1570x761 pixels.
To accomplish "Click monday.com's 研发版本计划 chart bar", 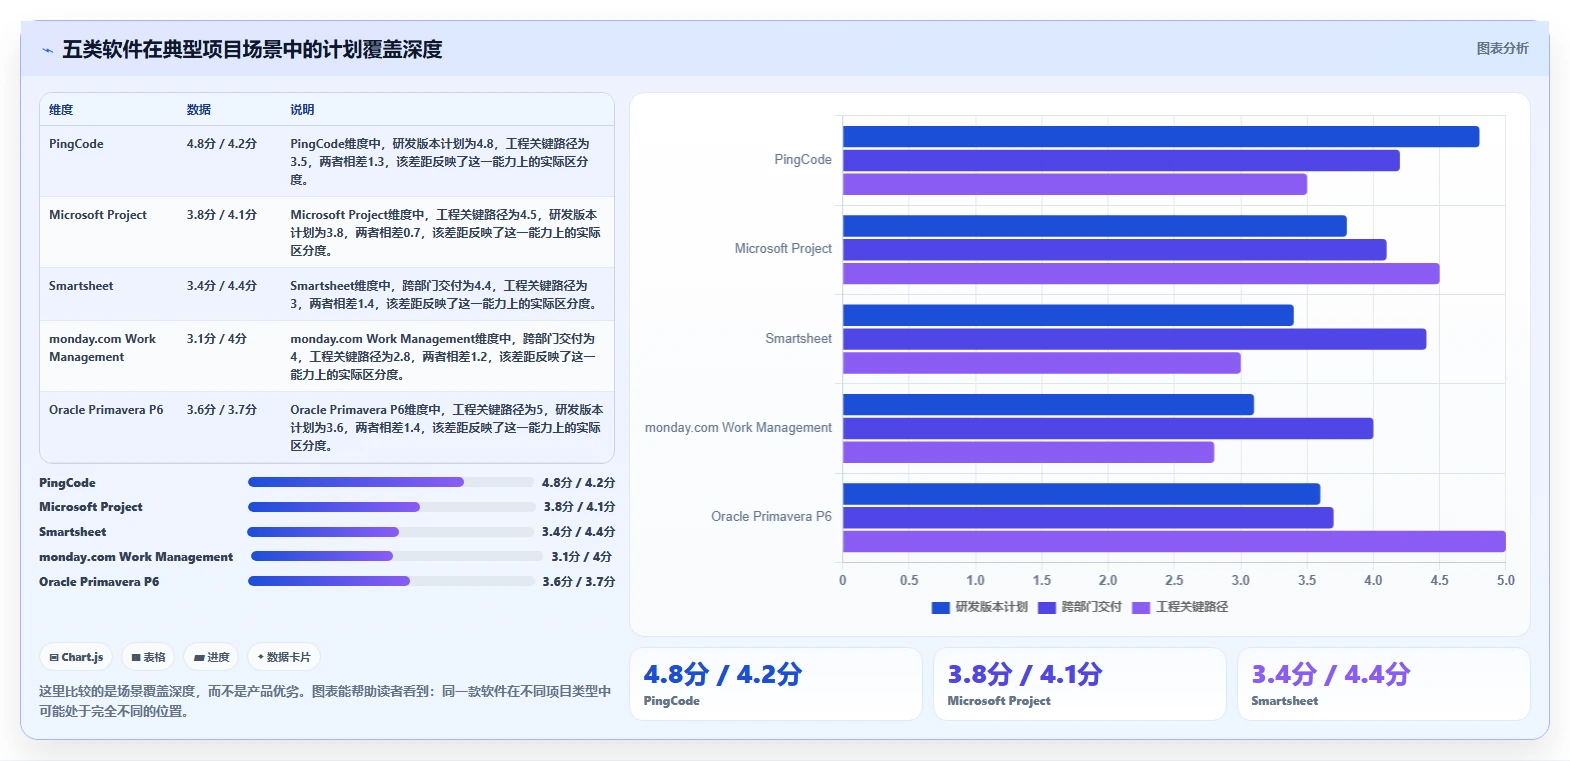I will click(1048, 405).
